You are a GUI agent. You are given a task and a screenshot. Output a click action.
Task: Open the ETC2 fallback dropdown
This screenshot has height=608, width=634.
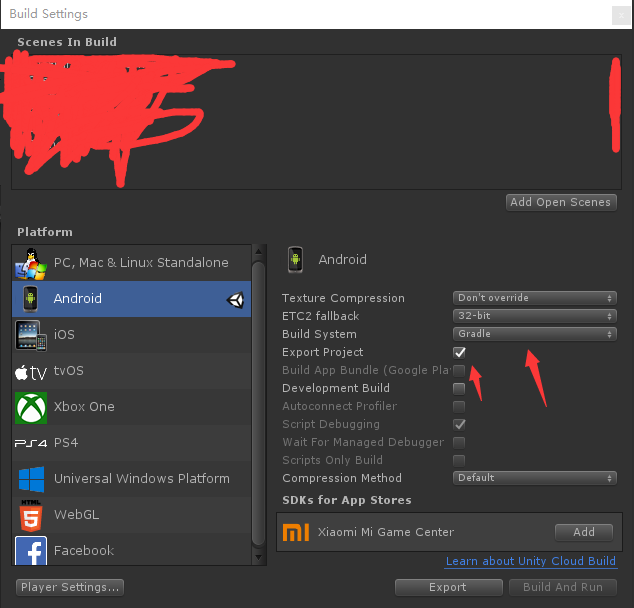[535, 316]
